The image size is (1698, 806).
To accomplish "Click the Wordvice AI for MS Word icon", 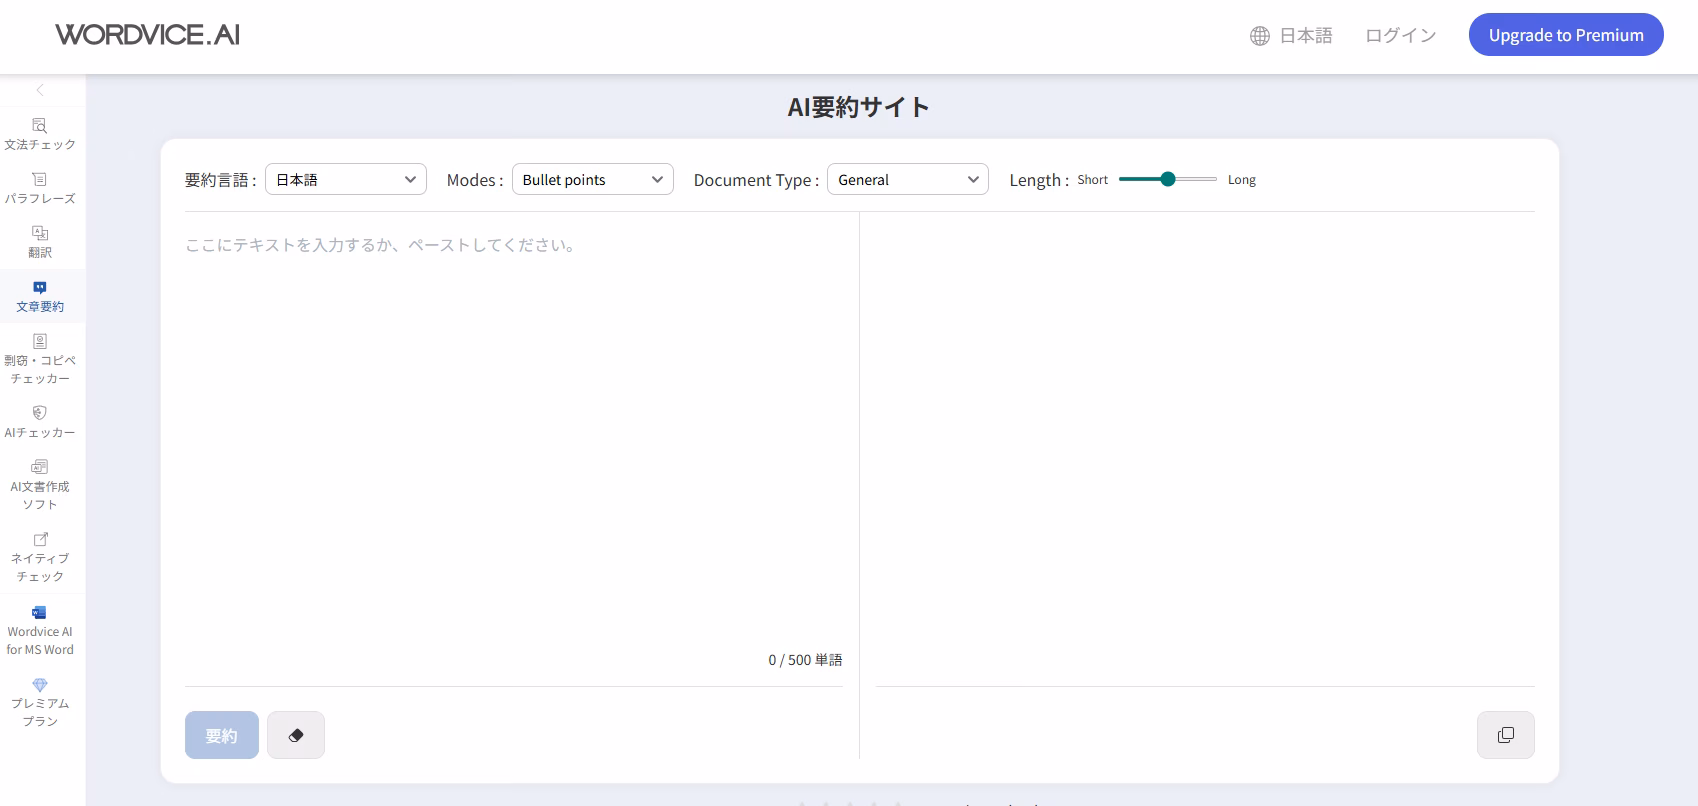I will pos(40,613).
